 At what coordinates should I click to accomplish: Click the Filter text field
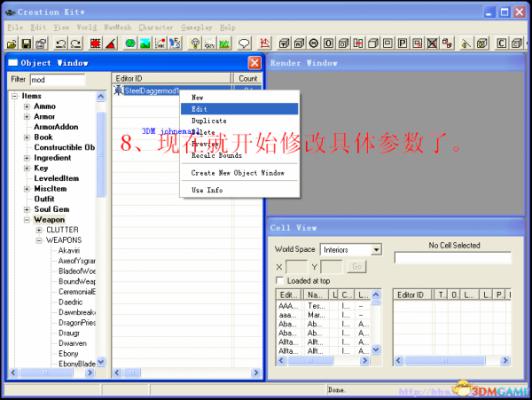(57, 80)
